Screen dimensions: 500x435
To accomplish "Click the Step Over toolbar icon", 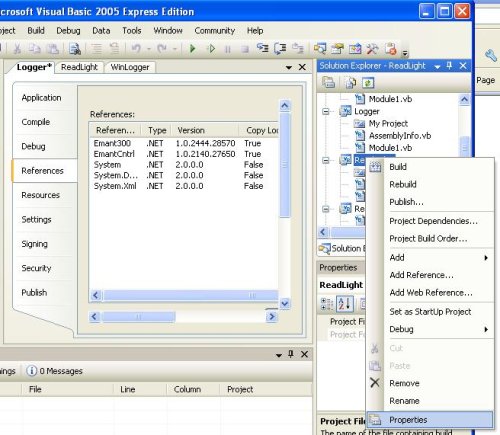I will click(280, 48).
